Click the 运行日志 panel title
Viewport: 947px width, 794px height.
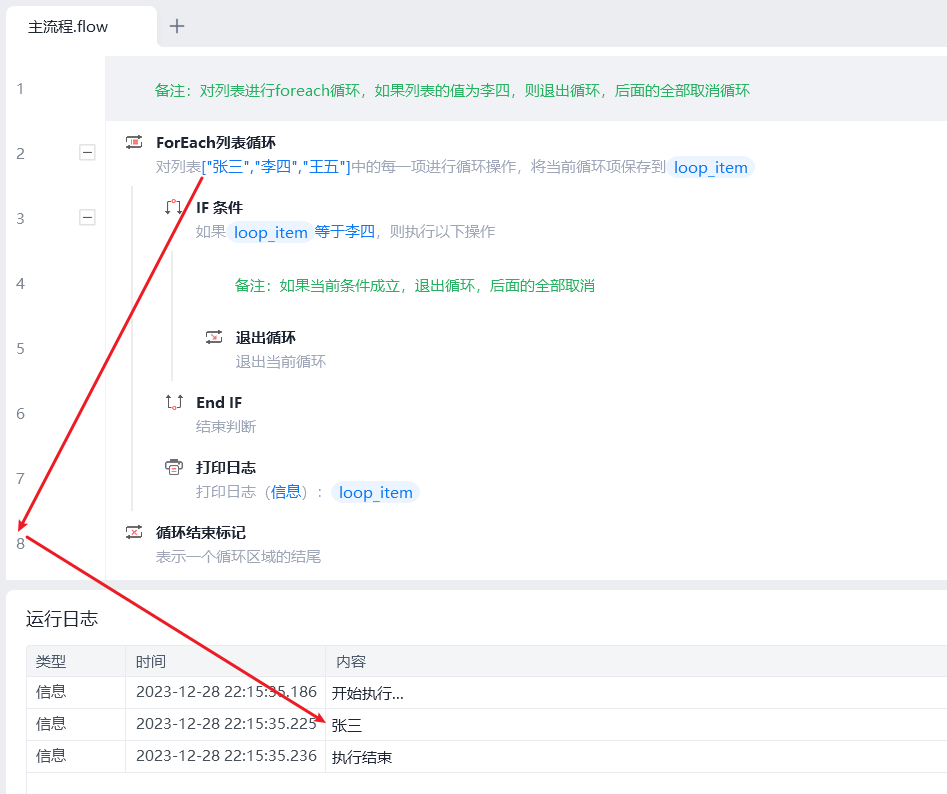tap(62, 619)
